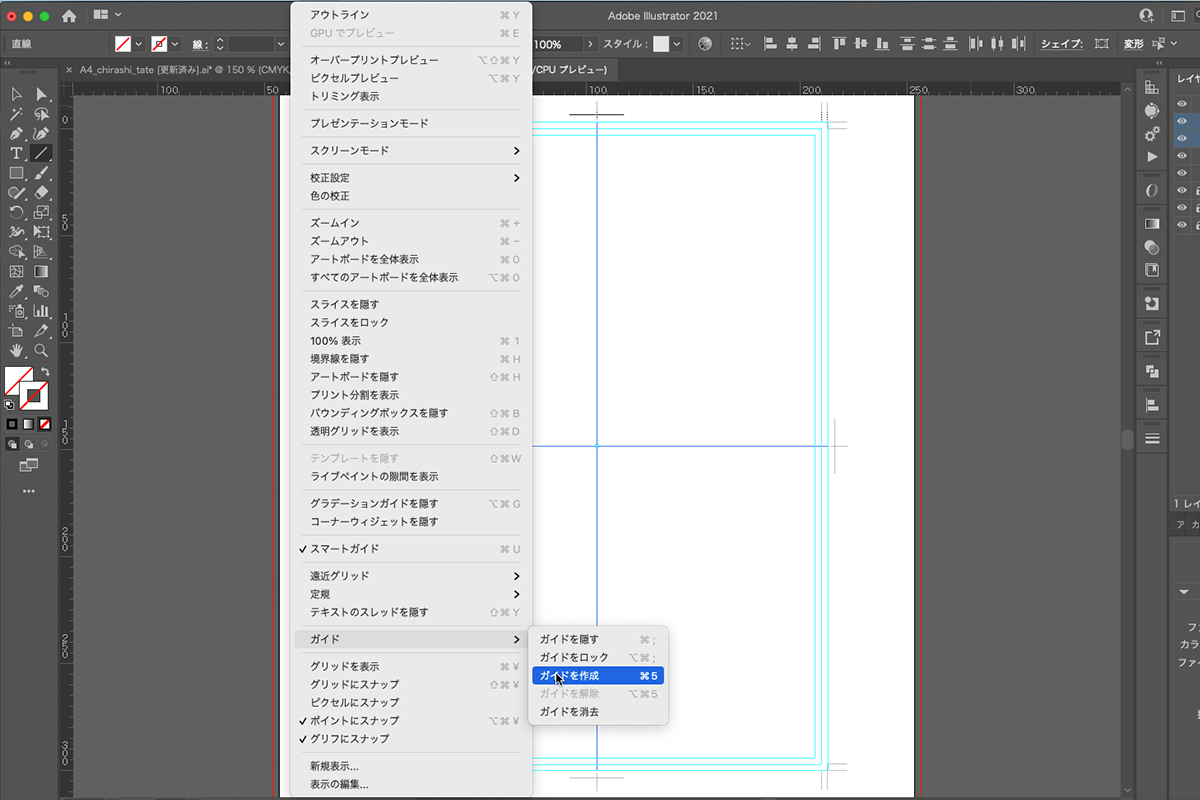1200x800 pixels.
Task: Choose the Eyedropper tool
Action: (16, 291)
